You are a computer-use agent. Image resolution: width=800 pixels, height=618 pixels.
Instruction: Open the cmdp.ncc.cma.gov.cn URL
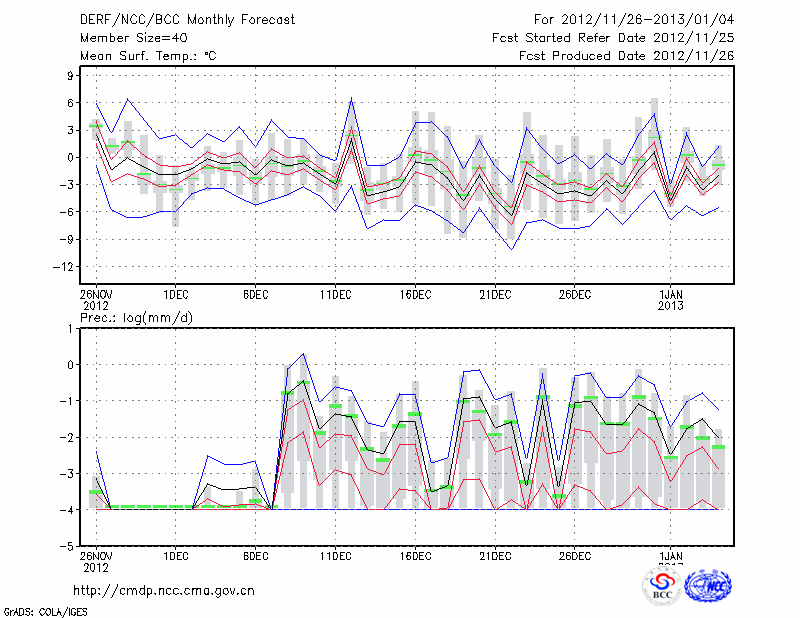[x=164, y=590]
